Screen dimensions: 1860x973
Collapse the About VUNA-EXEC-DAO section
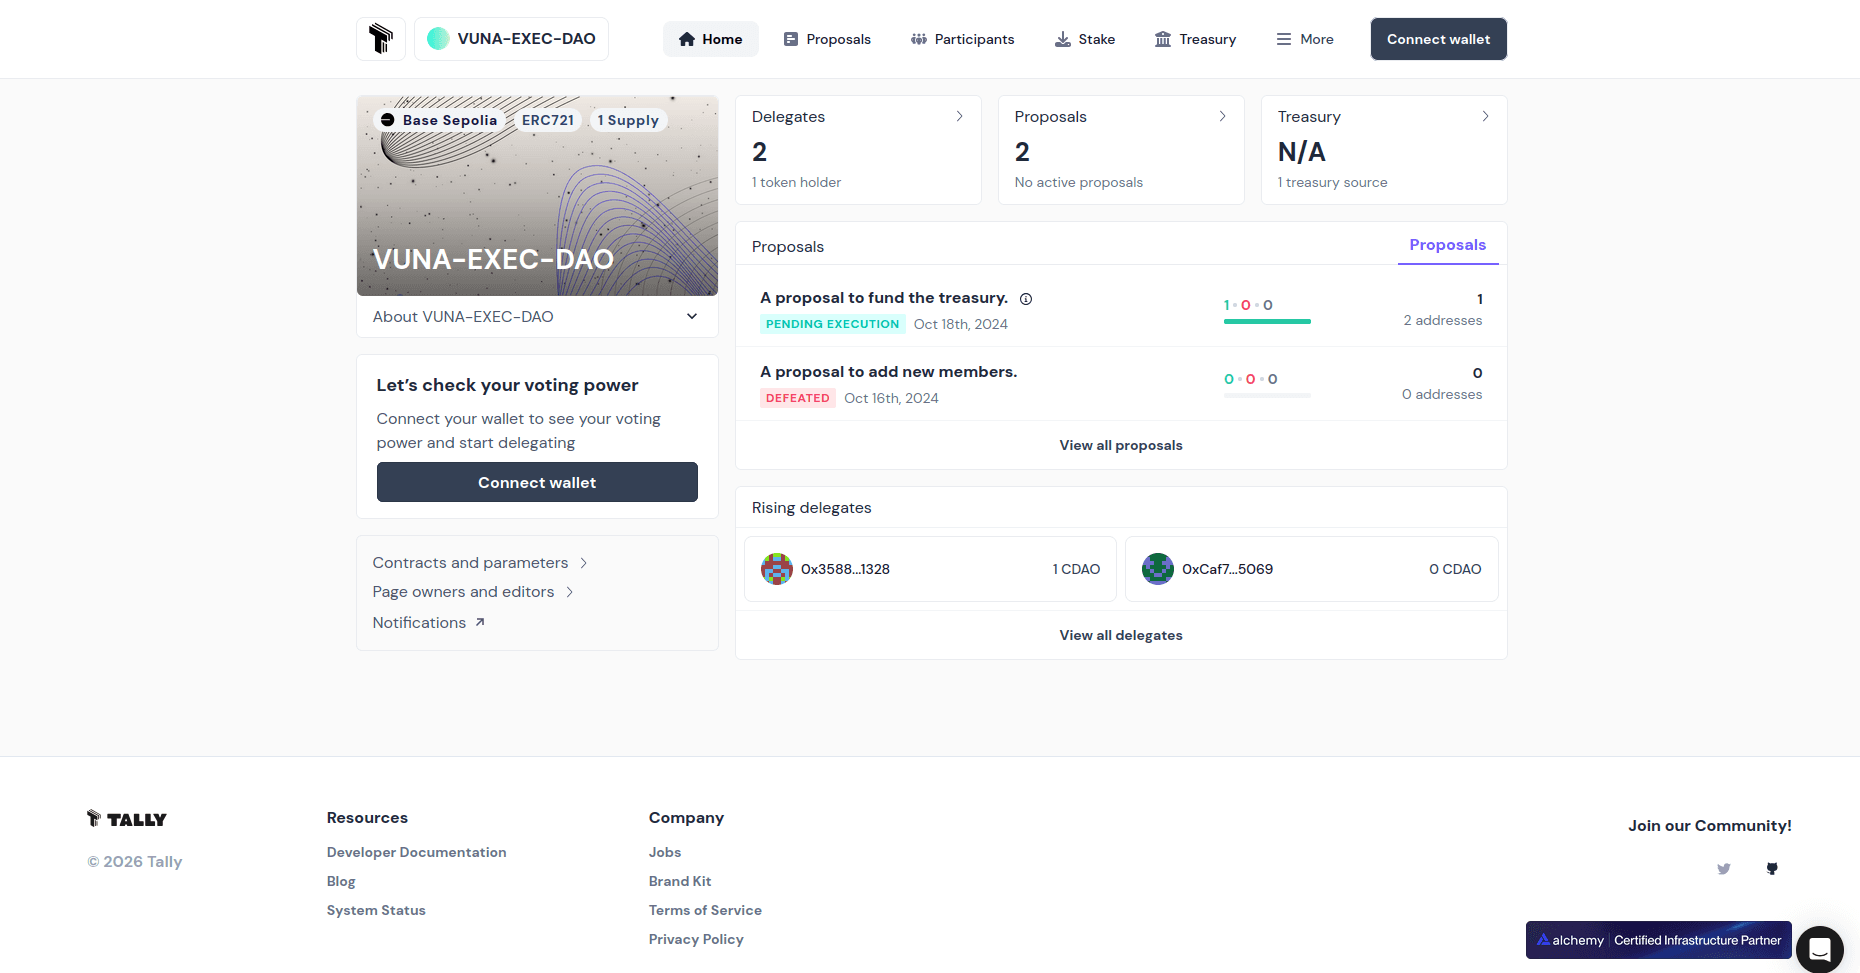pos(691,316)
